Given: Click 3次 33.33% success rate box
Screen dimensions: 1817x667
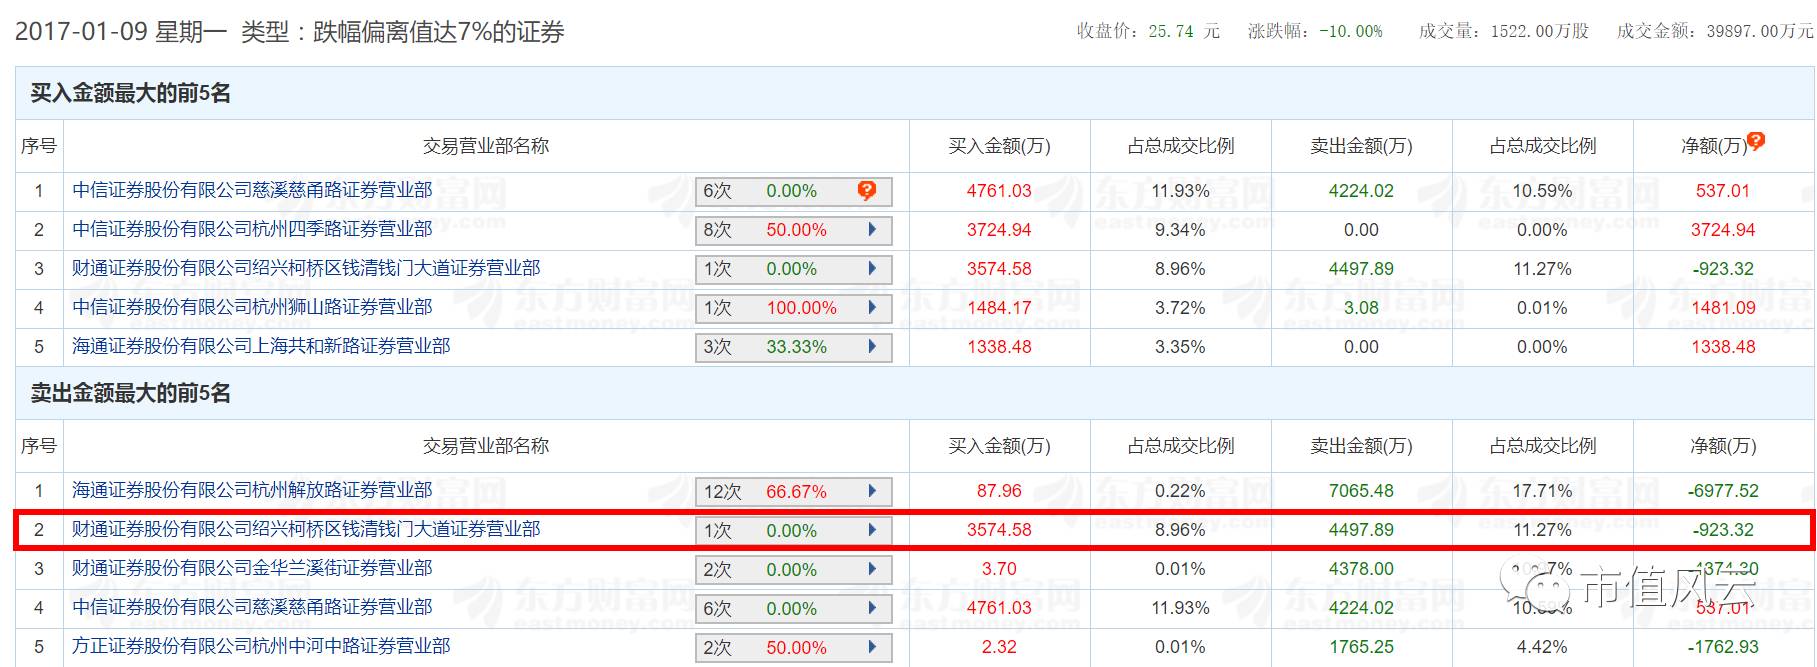Looking at the screenshot, I should pos(794,347).
